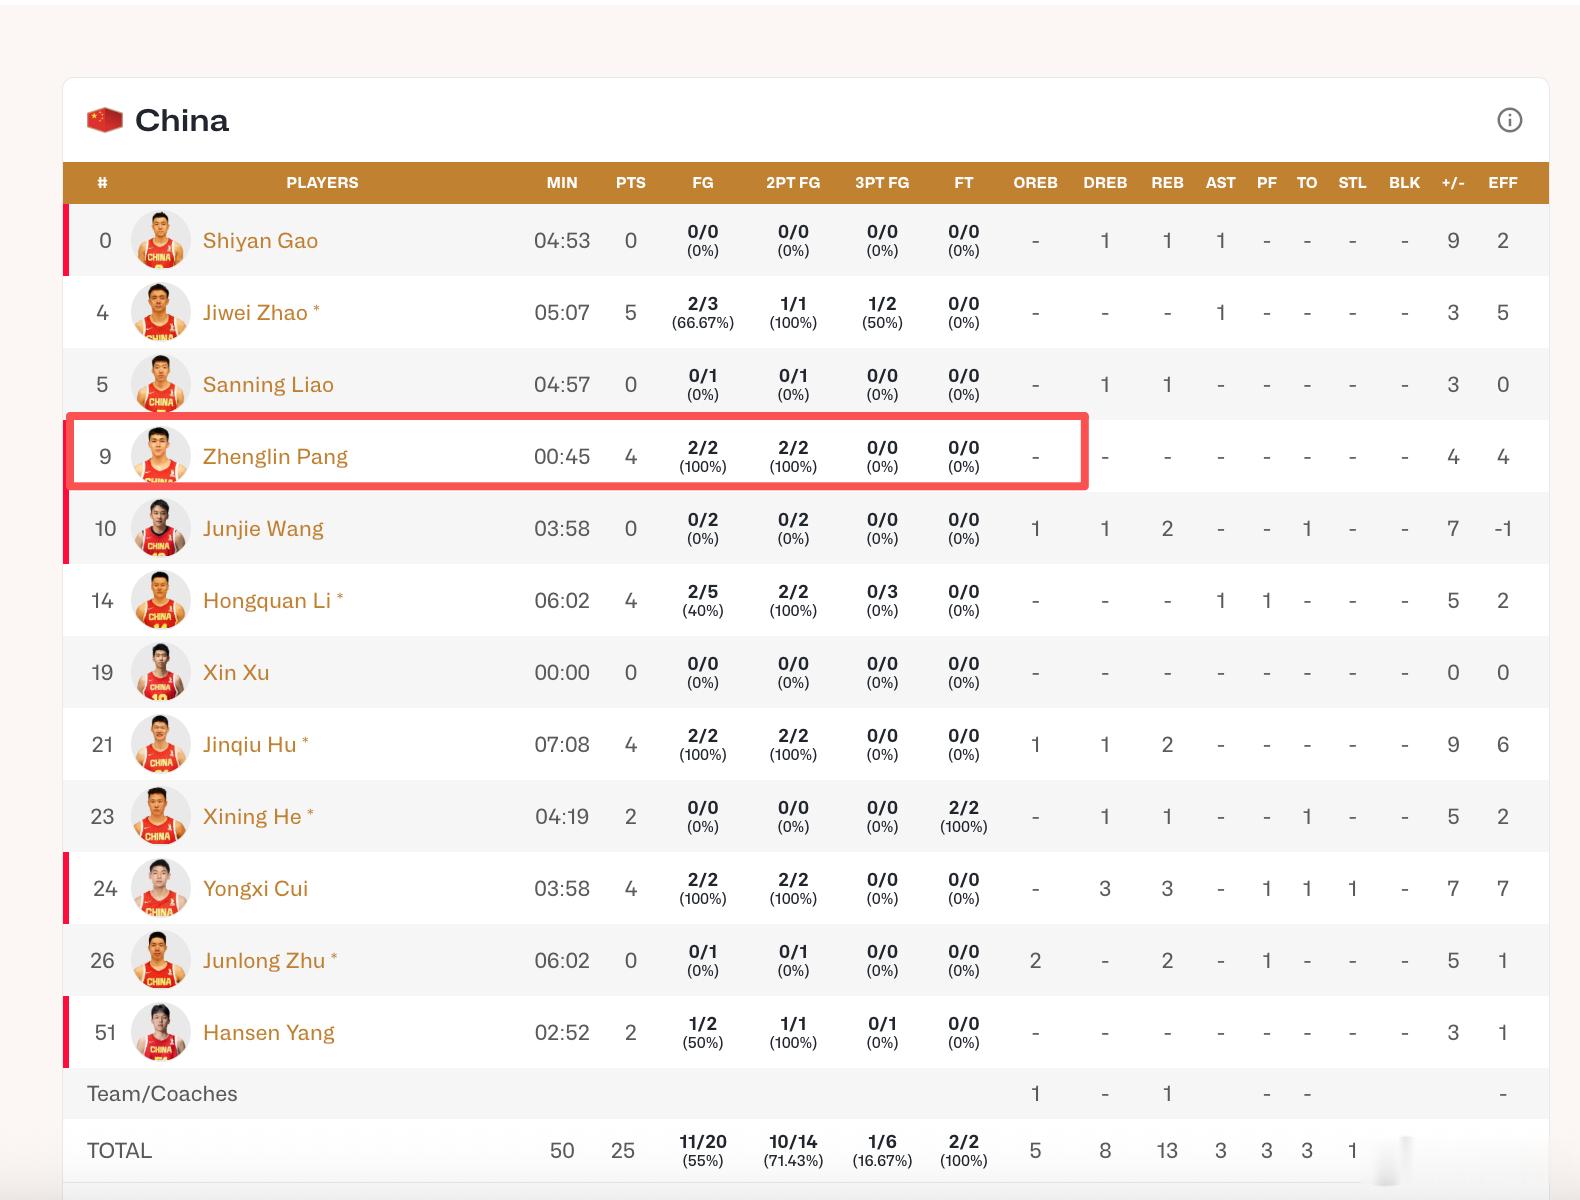Open Xin Xu player profile link

236,672
